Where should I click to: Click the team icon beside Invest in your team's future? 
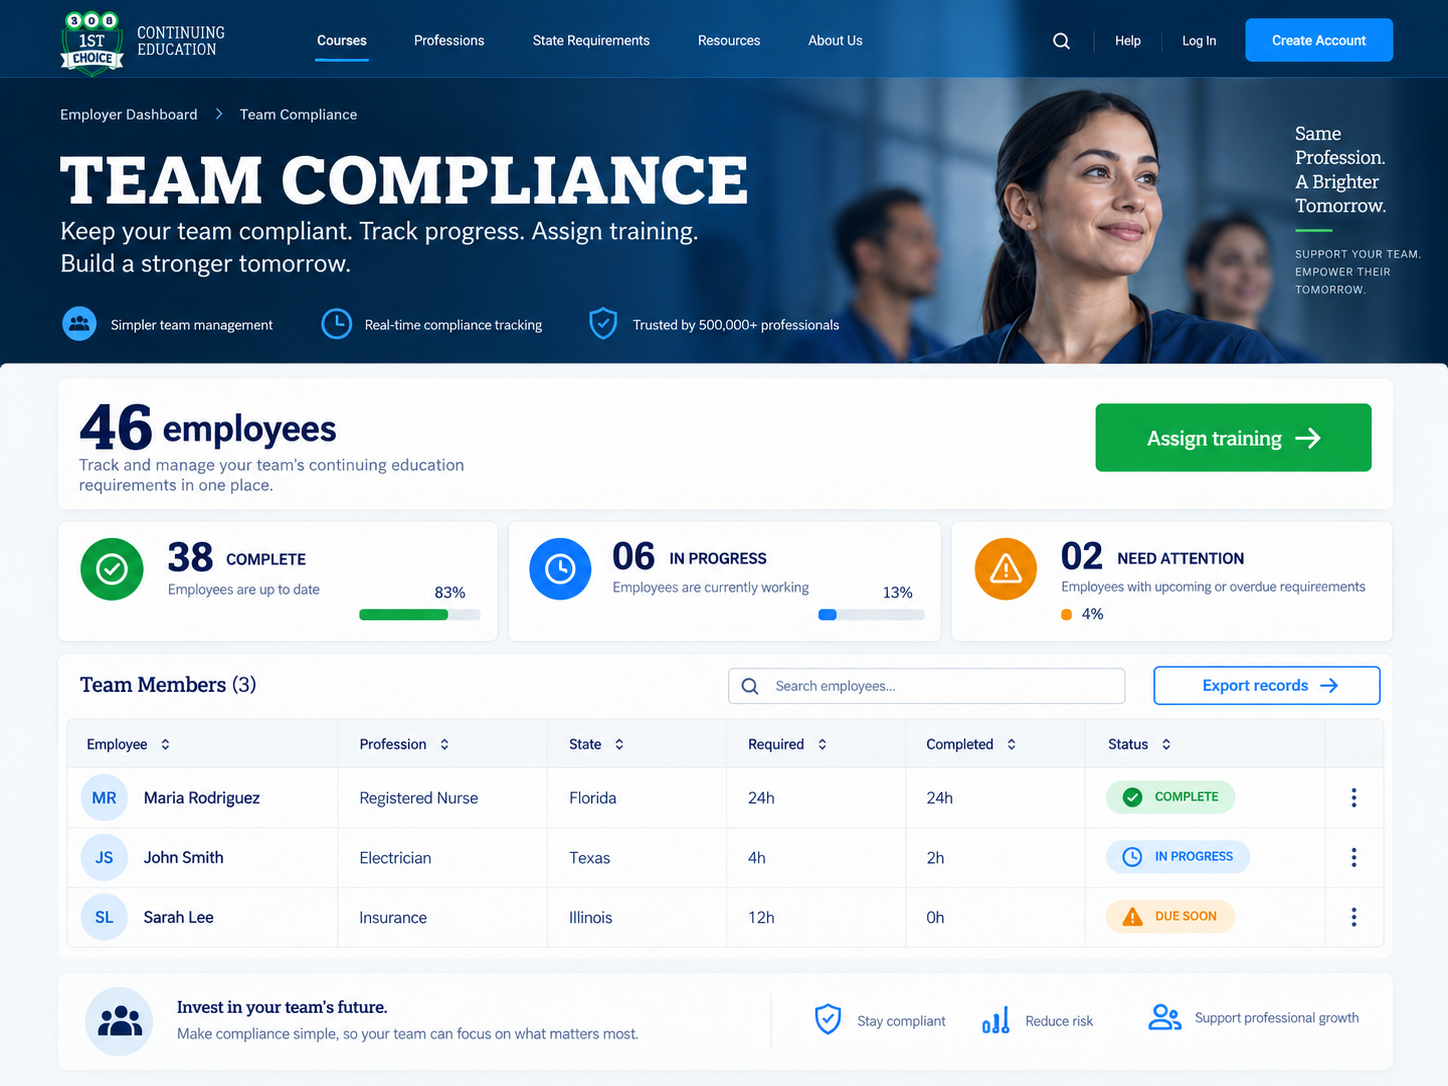coord(119,1022)
